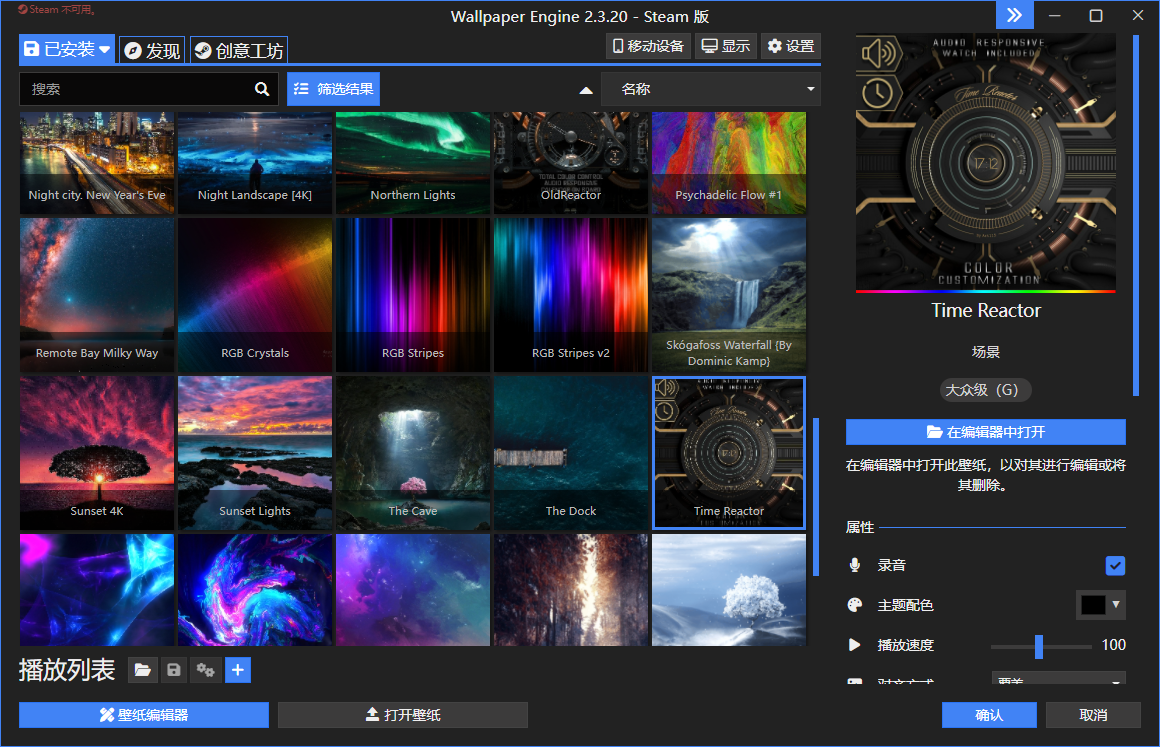Select The Cave wallpaper
The width and height of the screenshot is (1160, 747).
coord(413,453)
